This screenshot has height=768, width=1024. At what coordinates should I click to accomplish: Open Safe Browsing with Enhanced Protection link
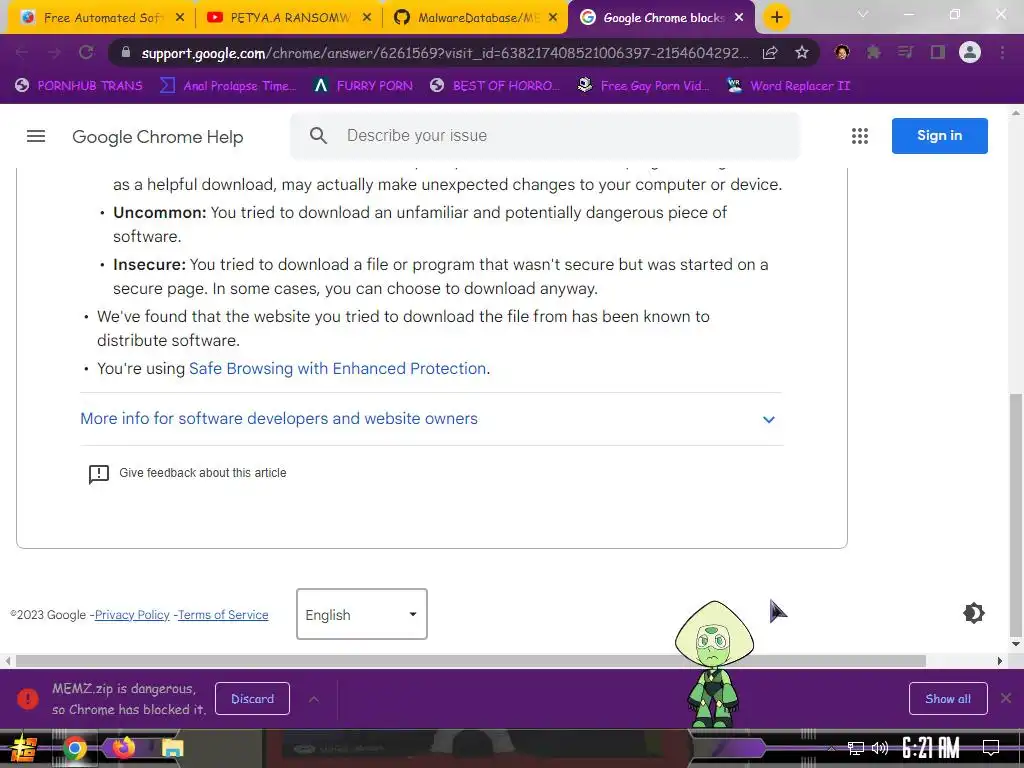(338, 369)
